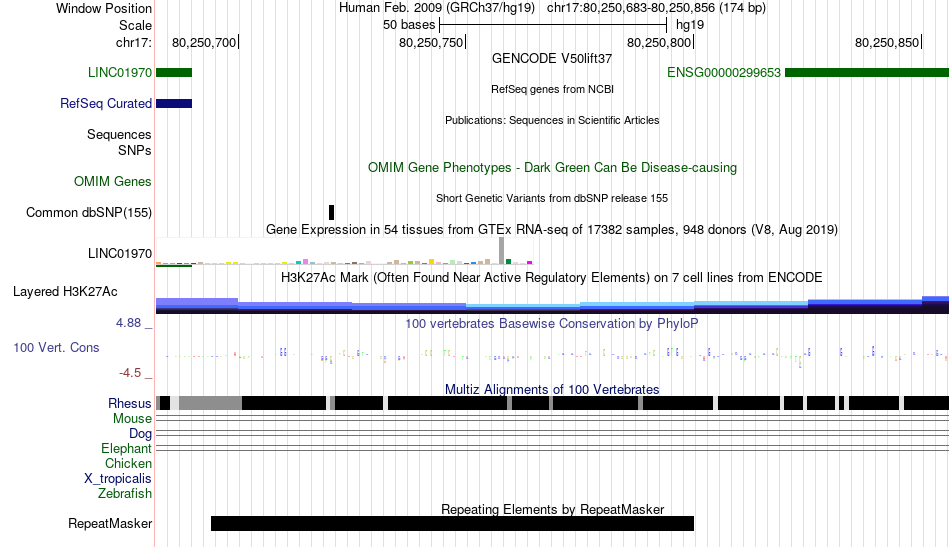This screenshot has width=950, height=547.
Task: Open the ENSG00000299653 gene label
Action: pos(723,73)
